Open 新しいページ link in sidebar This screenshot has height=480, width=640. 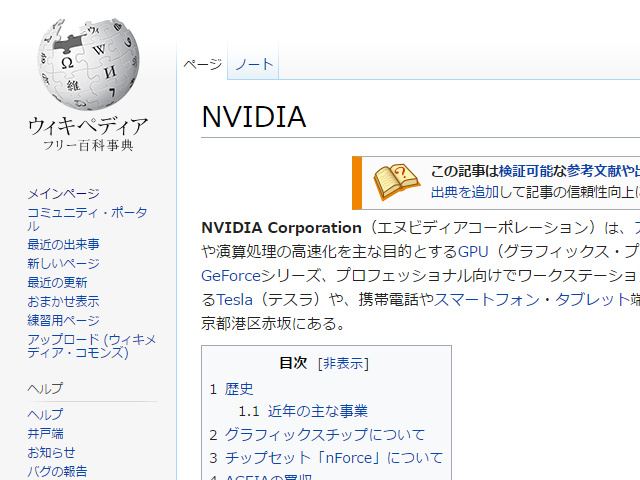63,264
